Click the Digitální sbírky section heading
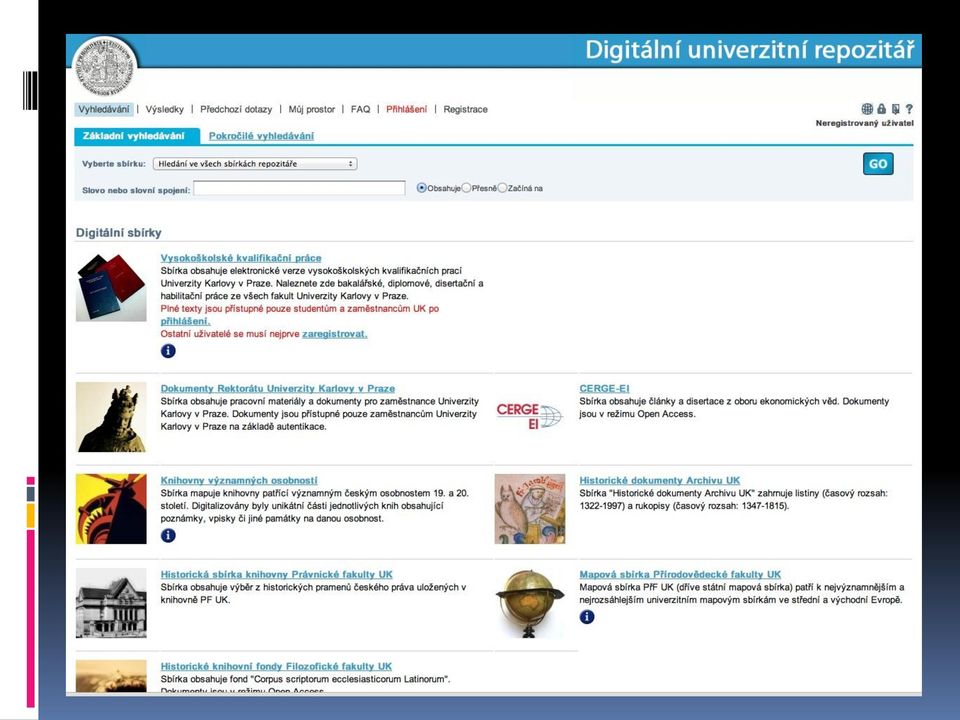Viewport: 960px width, 720px height. click(119, 233)
